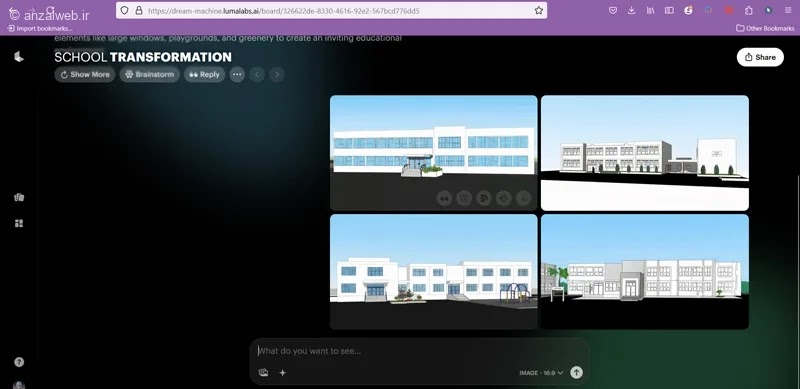Open the browser hamburger menu

pyautogui.click(x=788, y=10)
